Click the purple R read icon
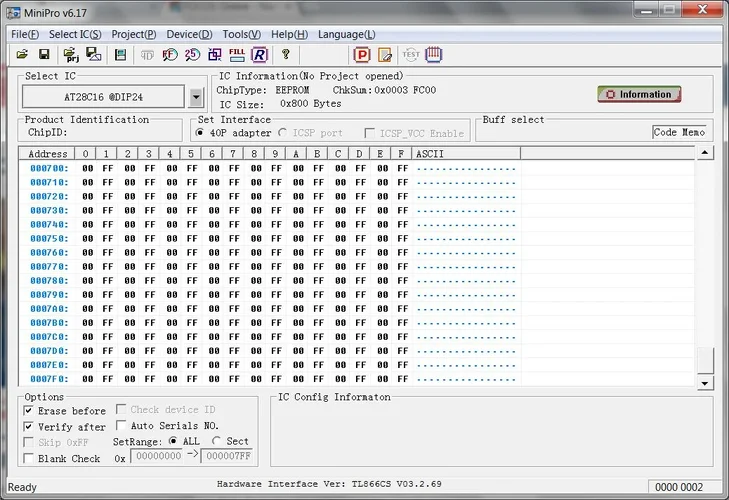The width and height of the screenshot is (729, 500). (x=259, y=55)
